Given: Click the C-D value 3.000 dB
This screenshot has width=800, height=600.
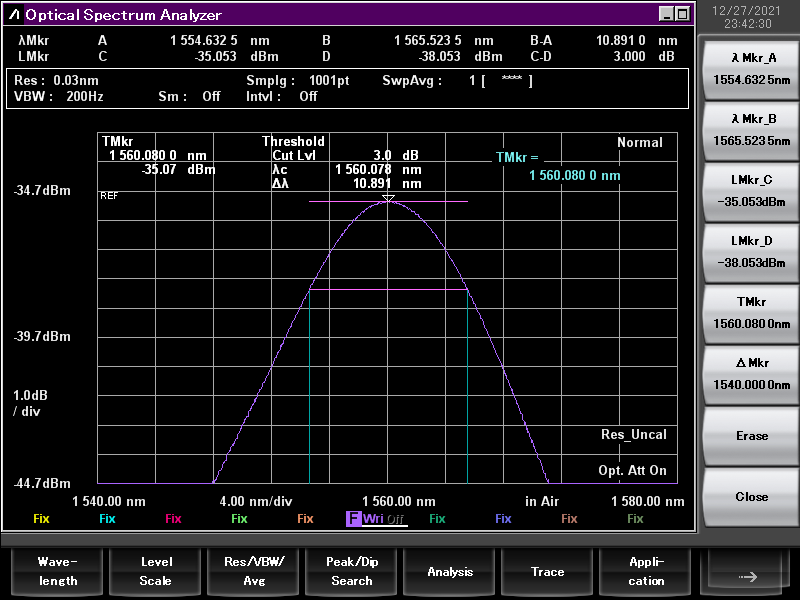Looking at the screenshot, I should (x=644, y=56).
